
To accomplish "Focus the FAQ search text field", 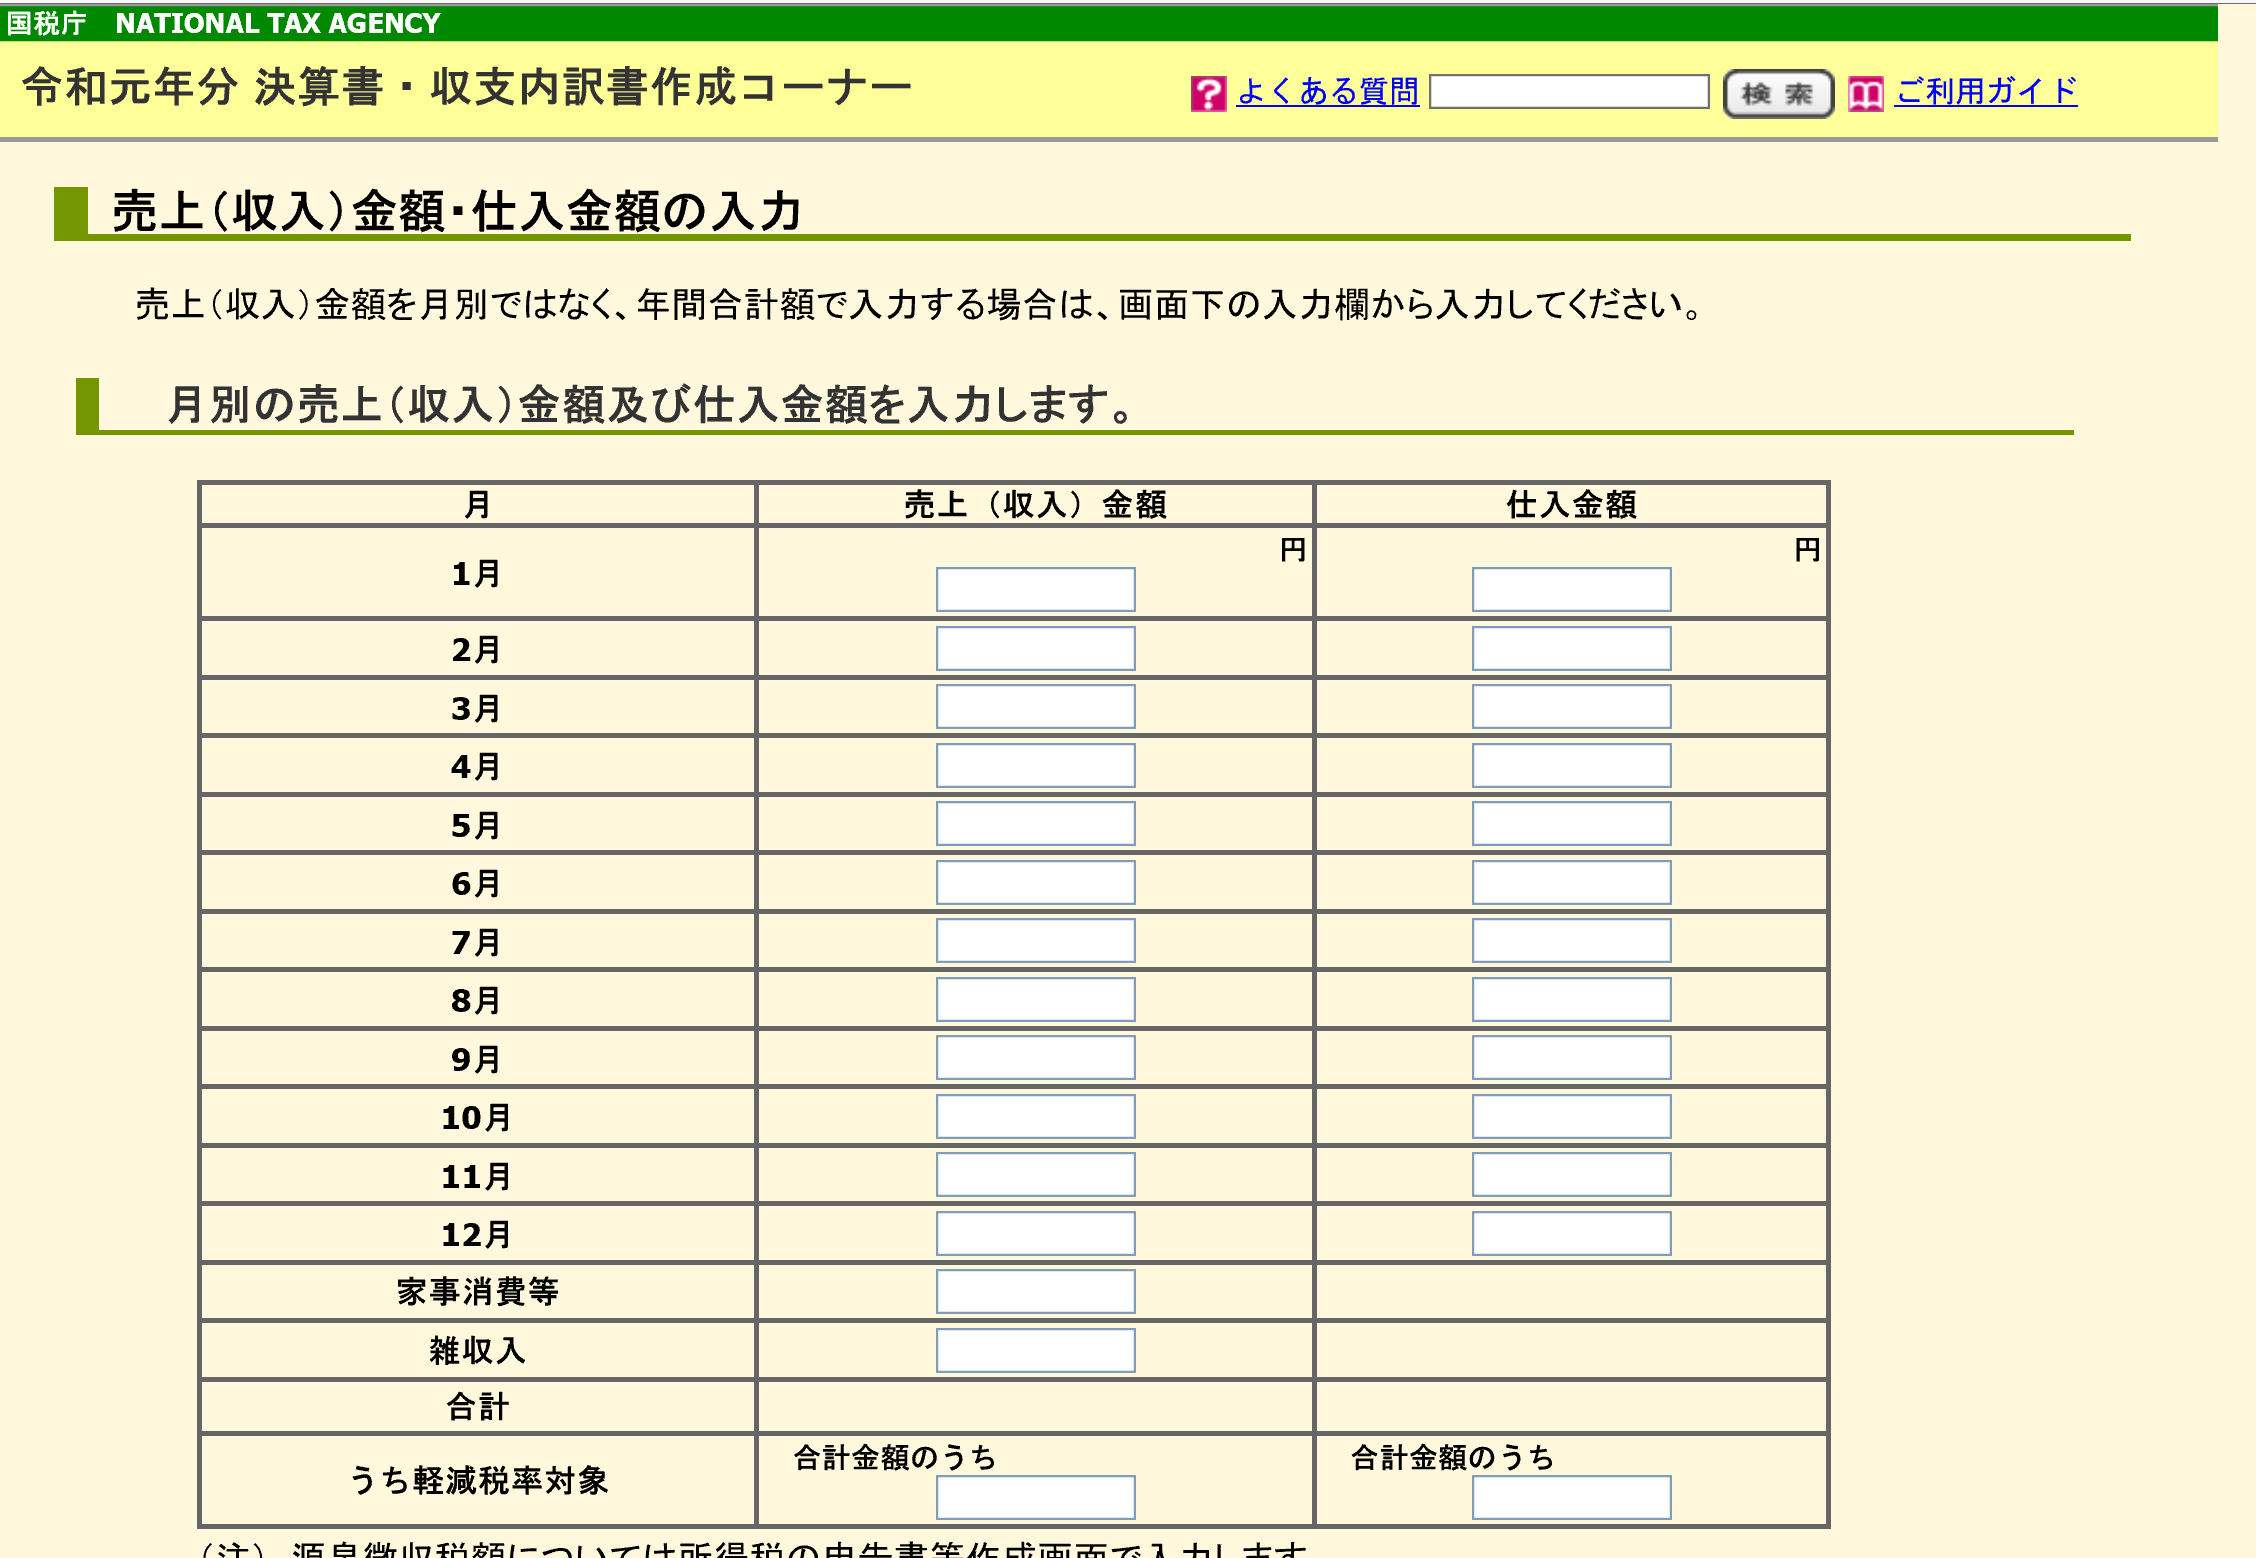I will point(1569,92).
